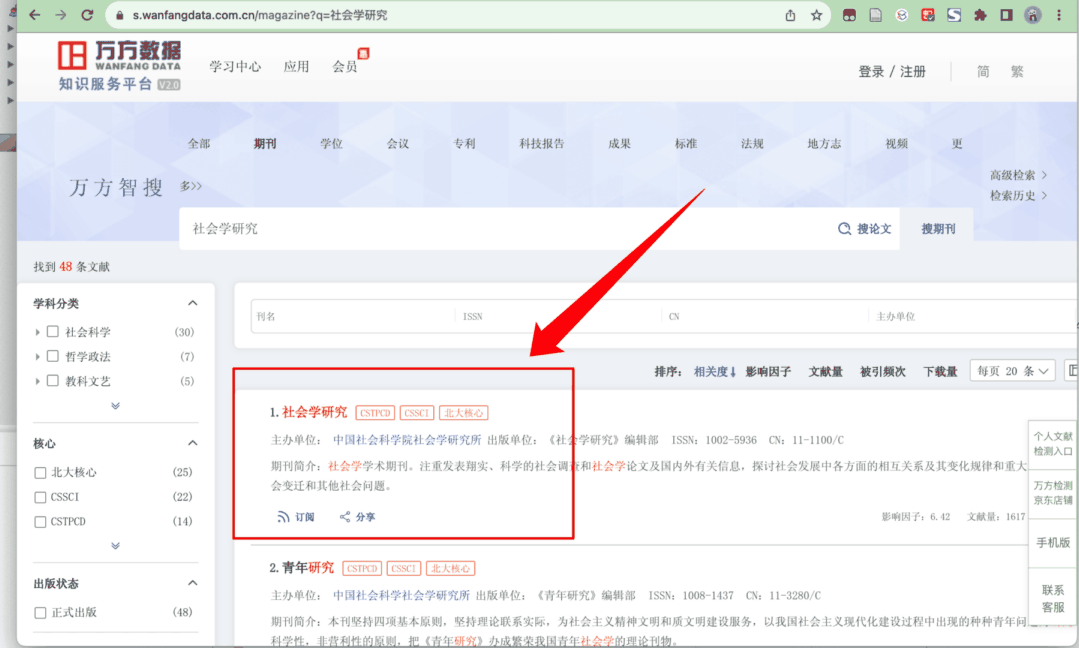Open the 学习中心 menu item

pyautogui.click(x=235, y=66)
